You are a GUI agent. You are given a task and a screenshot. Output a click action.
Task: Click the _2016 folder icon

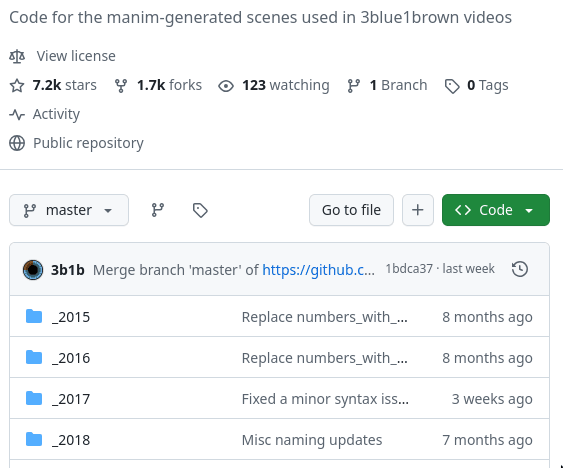[x=34, y=357]
